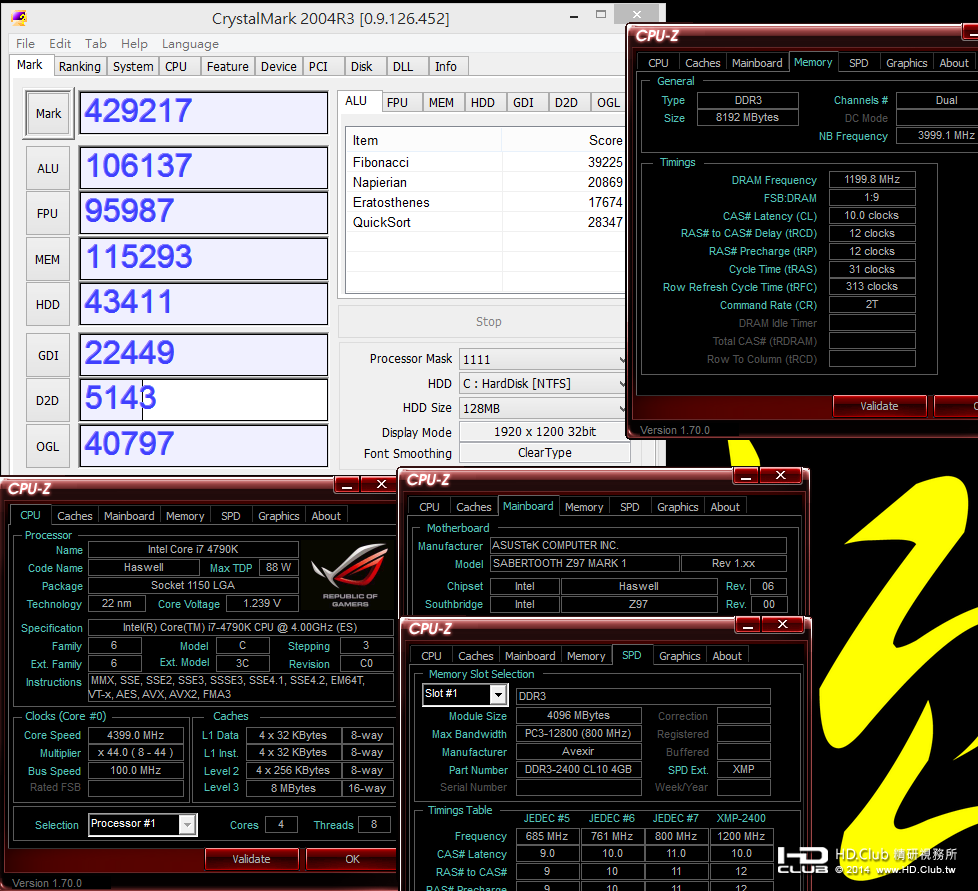
Task: Click the Stop button in CrystalMark
Action: 488,322
